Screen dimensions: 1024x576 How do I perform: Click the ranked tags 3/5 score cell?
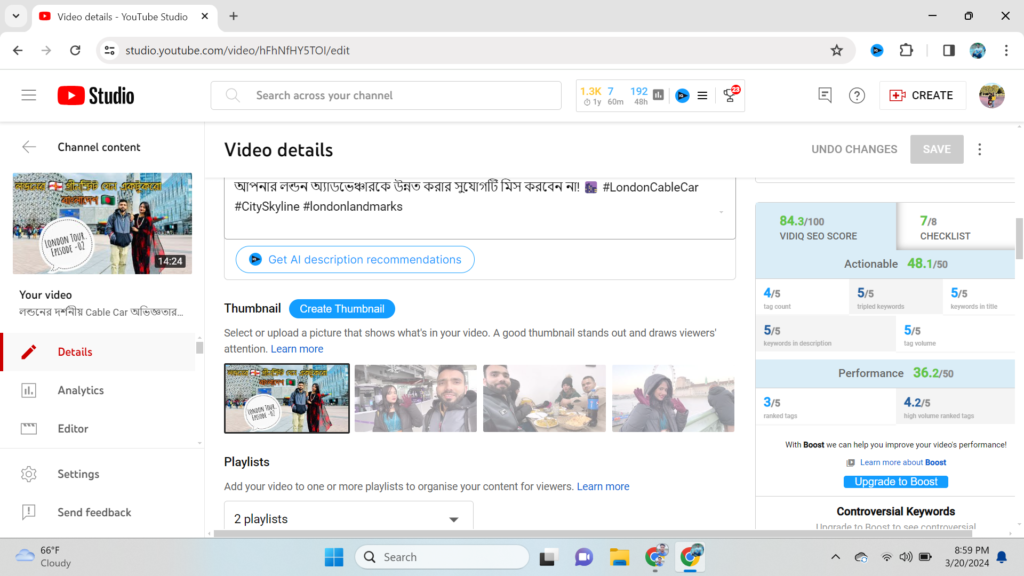click(x=826, y=407)
